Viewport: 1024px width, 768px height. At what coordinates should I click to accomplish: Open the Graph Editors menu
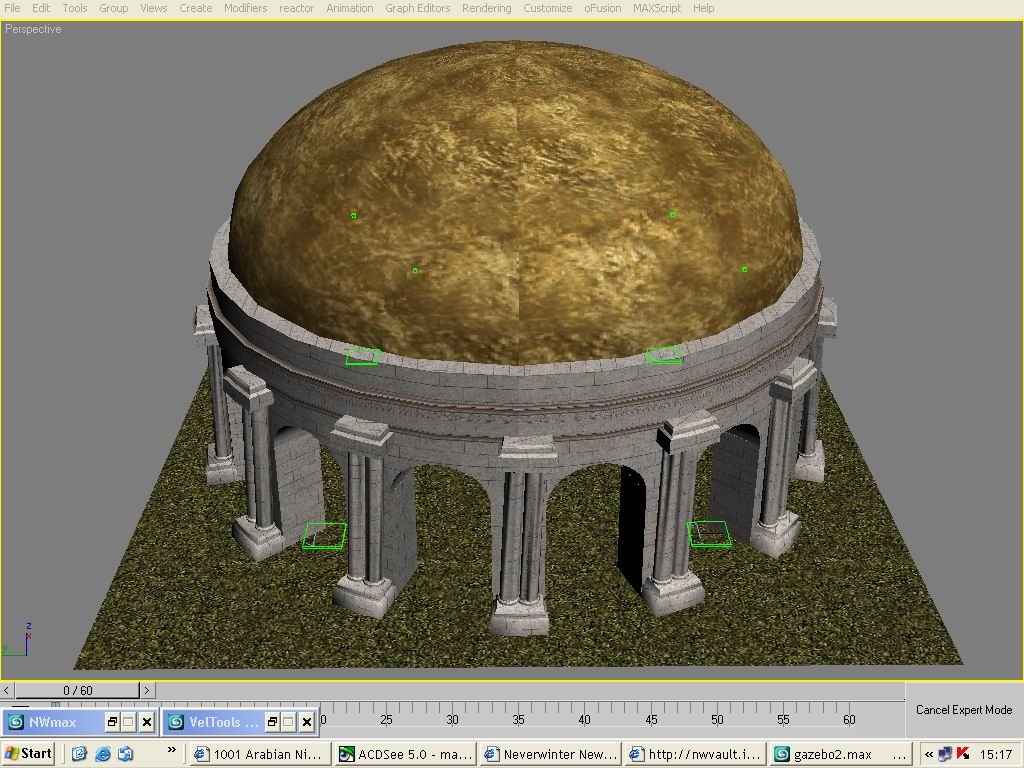click(417, 8)
